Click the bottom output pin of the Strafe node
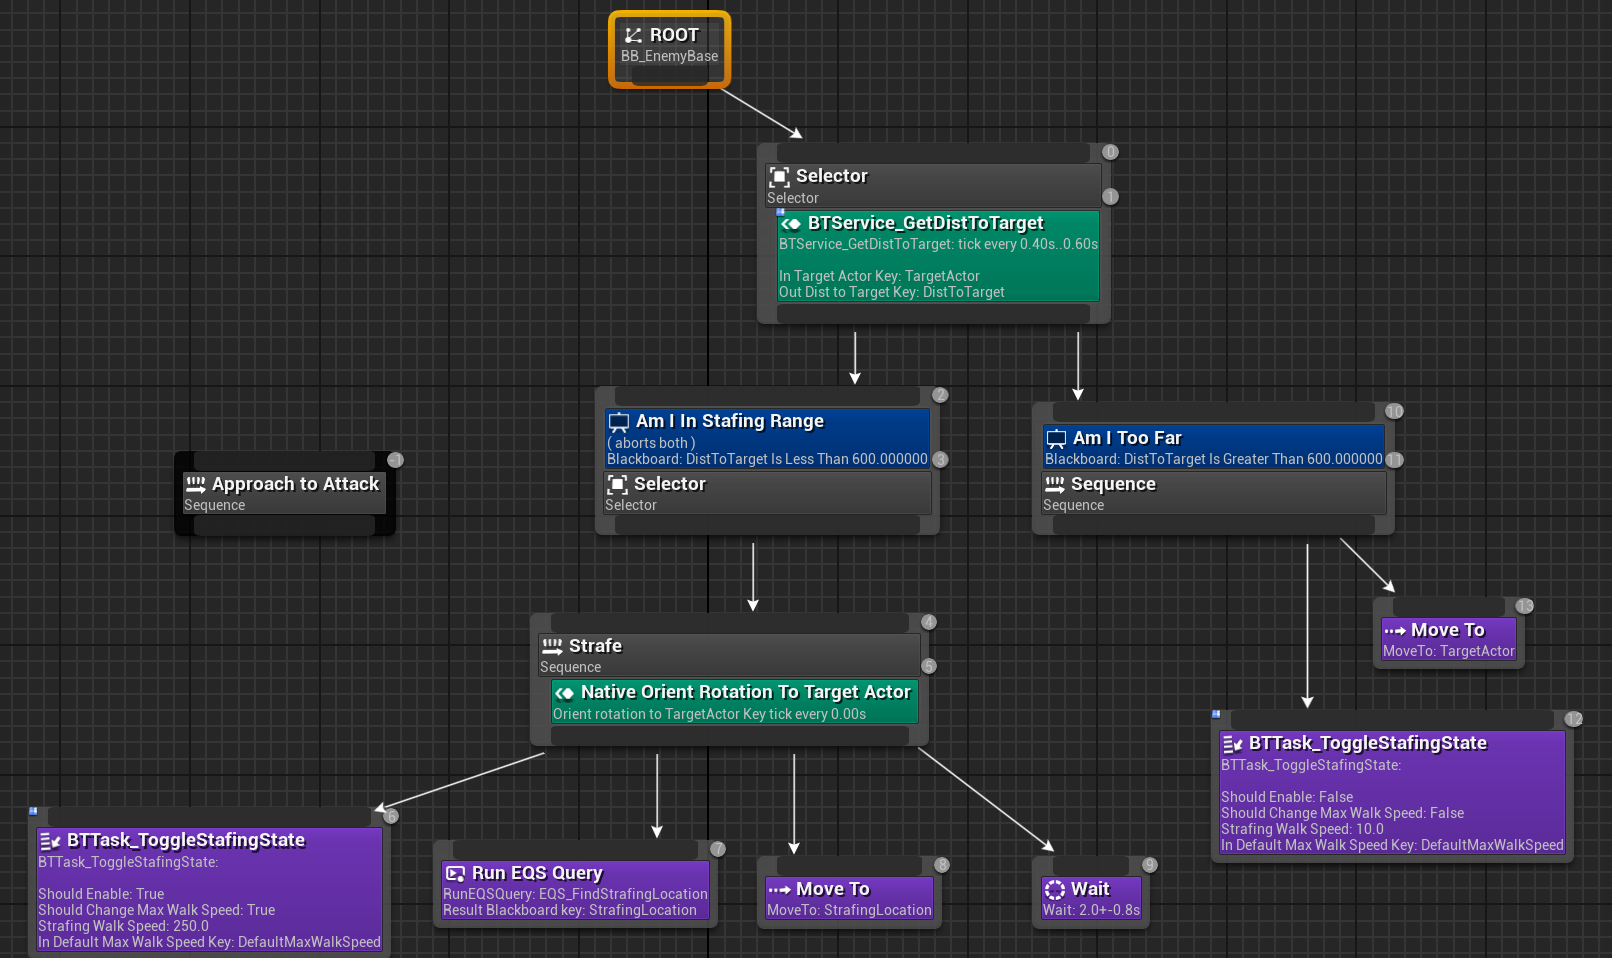1612x958 pixels. [x=729, y=736]
